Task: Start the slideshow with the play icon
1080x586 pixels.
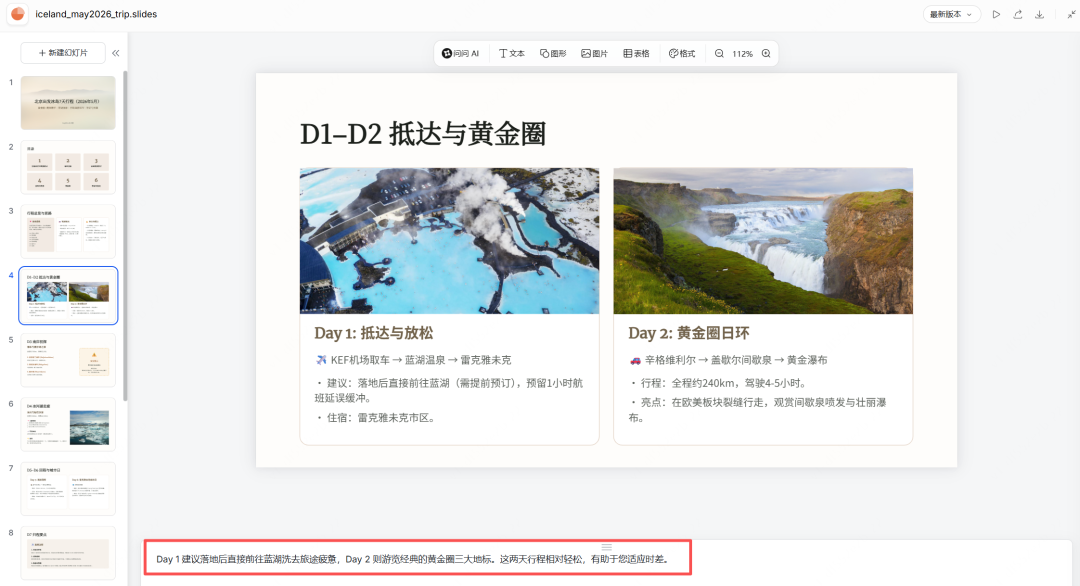Action: (996, 15)
